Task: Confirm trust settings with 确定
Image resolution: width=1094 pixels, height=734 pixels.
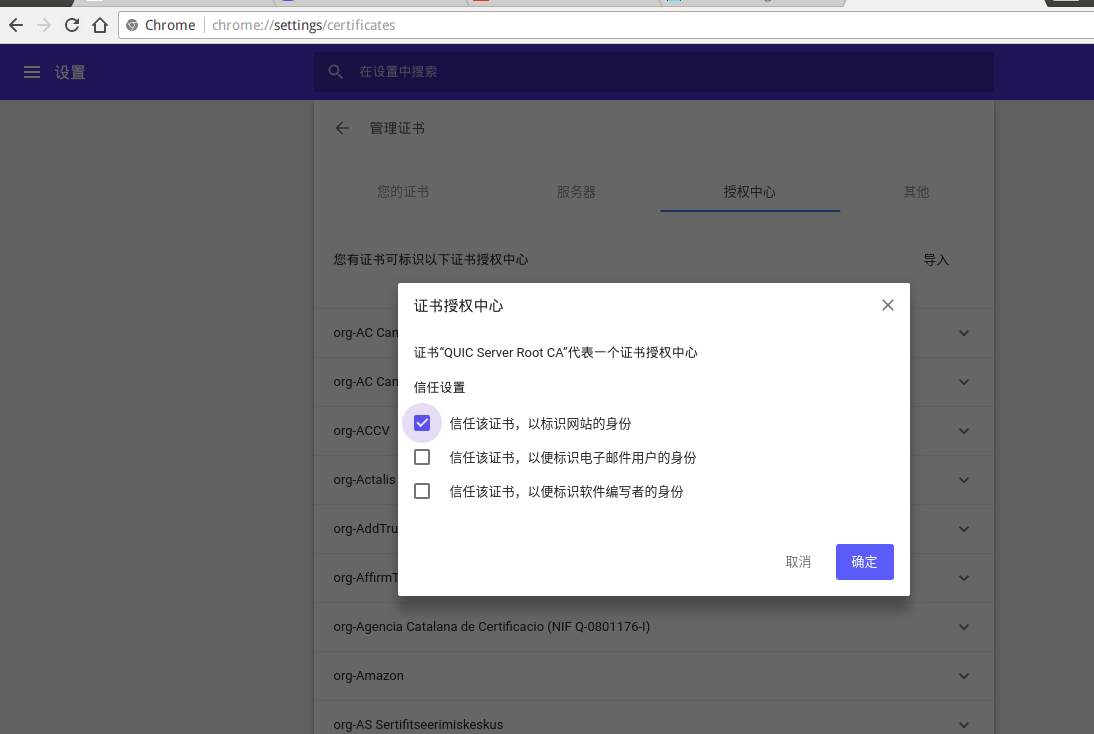Action: click(x=864, y=562)
